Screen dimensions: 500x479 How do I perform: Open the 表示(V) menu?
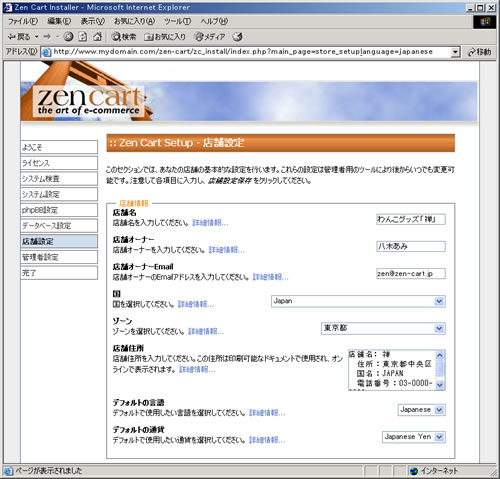pyautogui.click(x=93, y=21)
